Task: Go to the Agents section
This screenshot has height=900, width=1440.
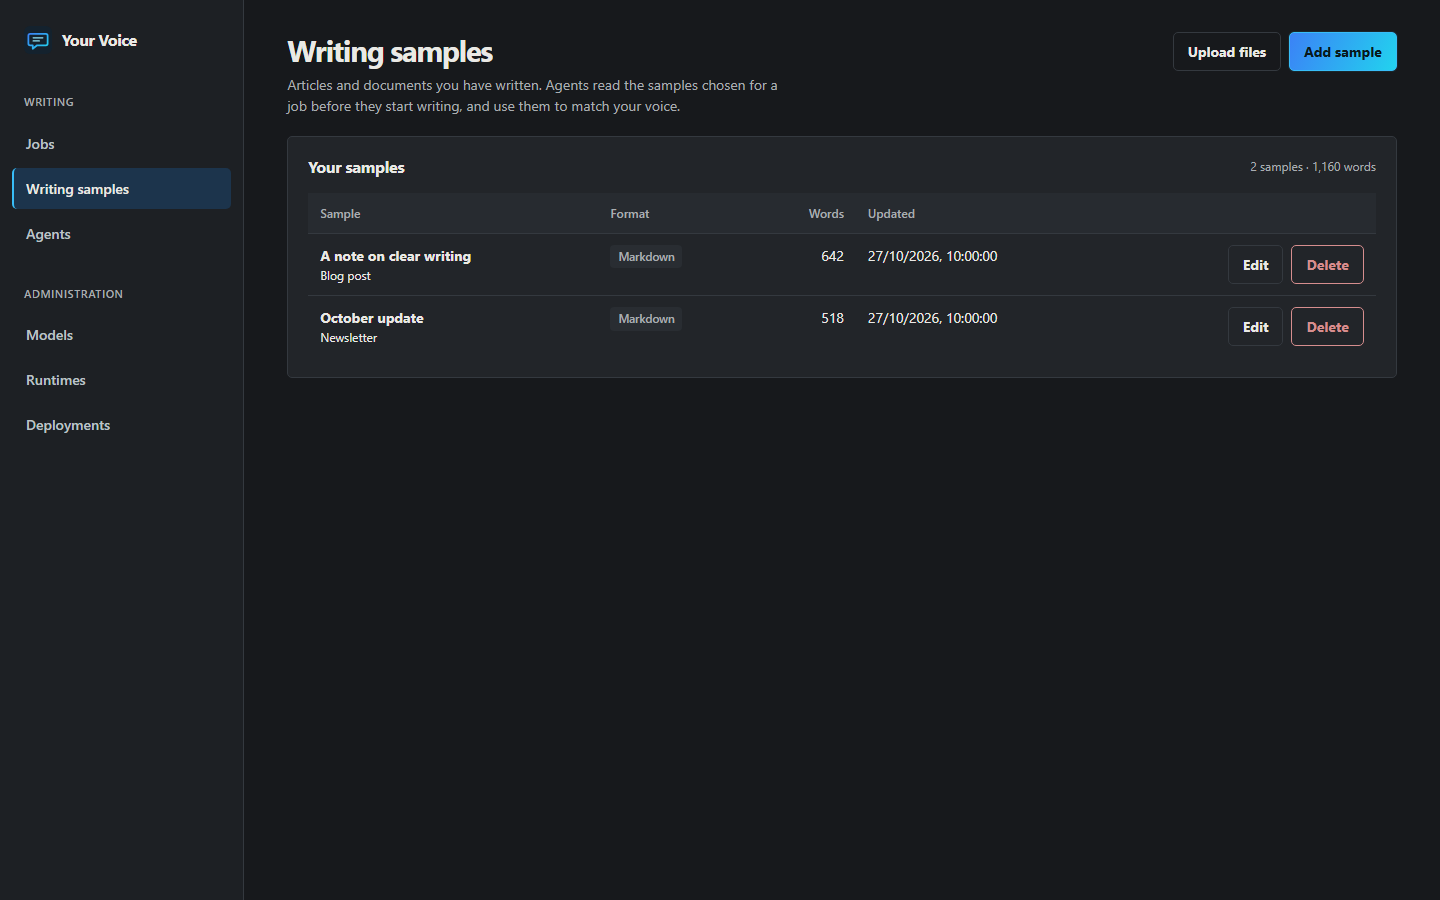Action: pyautogui.click(x=121, y=234)
